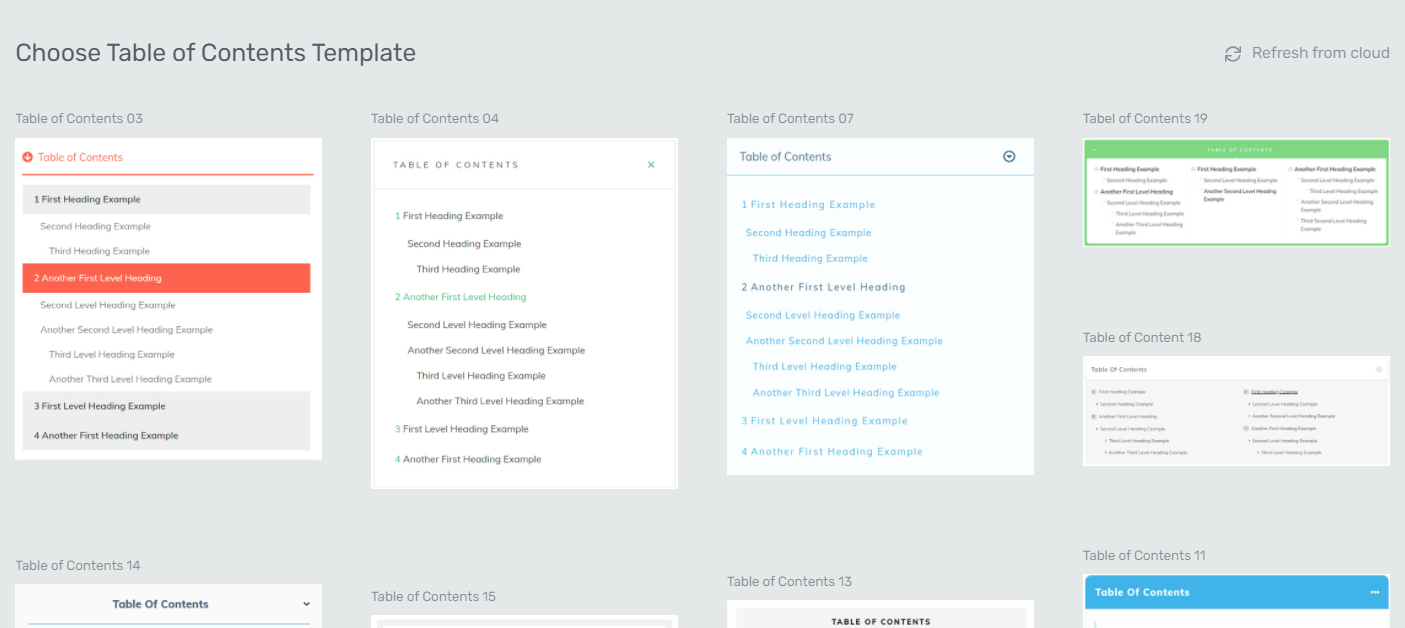Click the "Choose Table of Contents Template" heading

pos(216,53)
